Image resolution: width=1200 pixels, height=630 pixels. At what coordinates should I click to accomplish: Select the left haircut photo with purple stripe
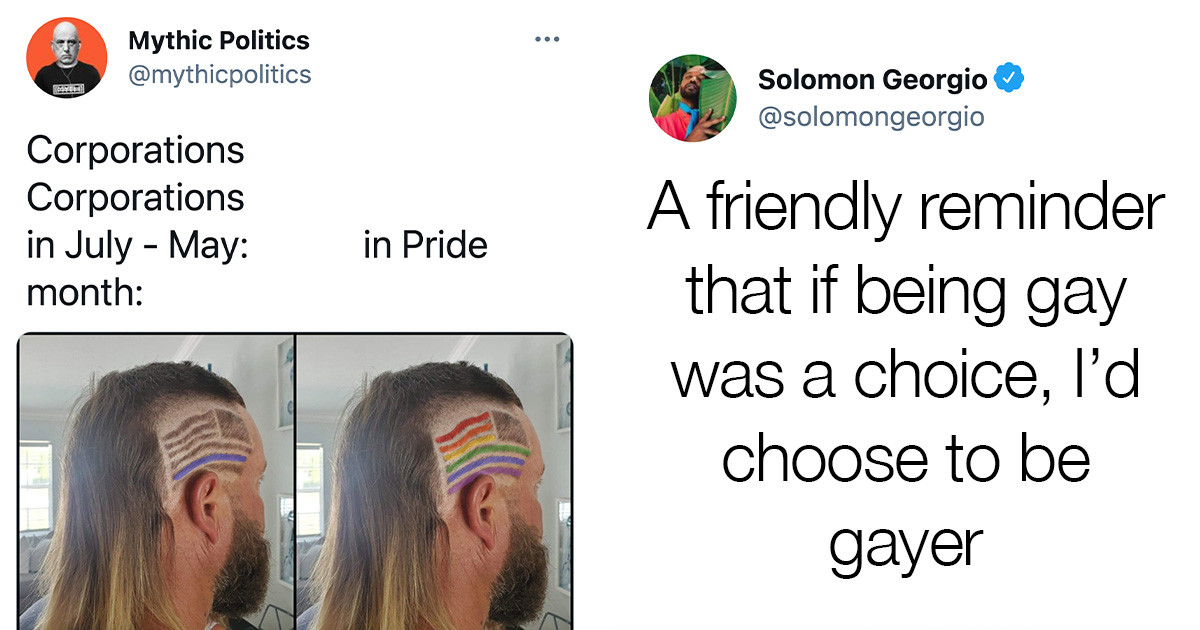(155, 480)
